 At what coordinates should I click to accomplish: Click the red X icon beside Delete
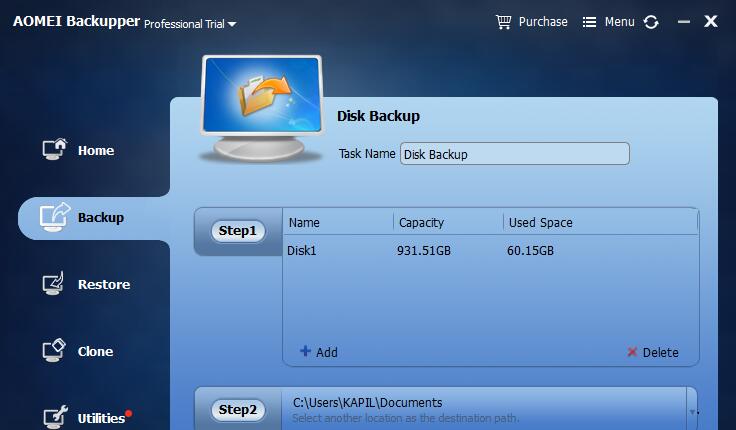pyautogui.click(x=632, y=352)
